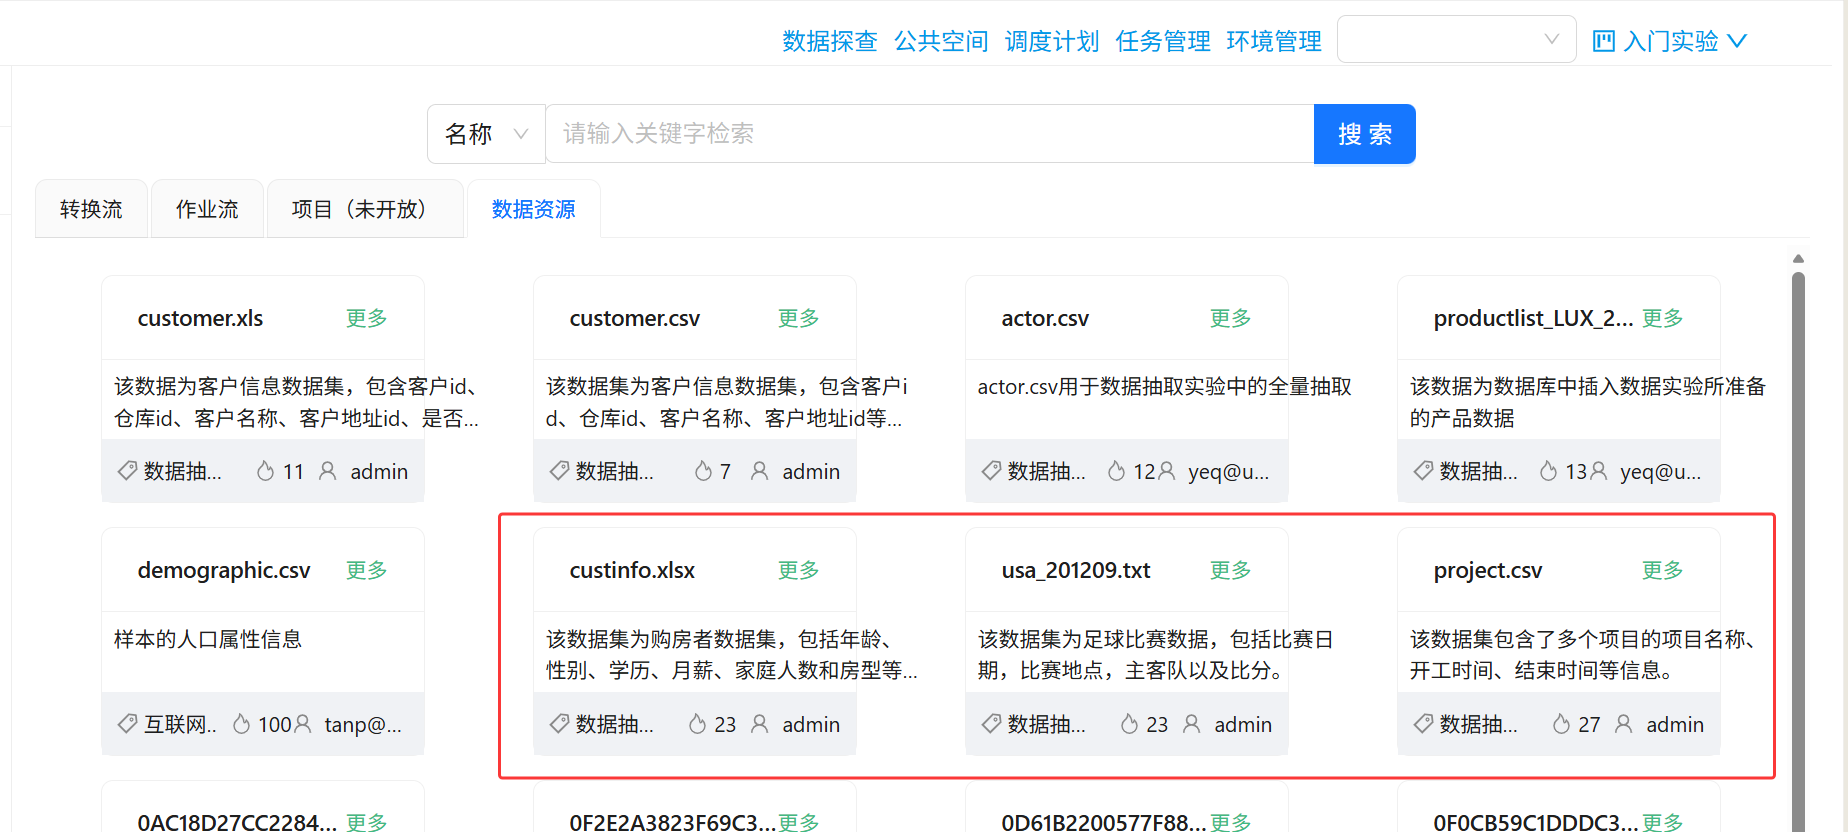The width and height of the screenshot is (1848, 832).
Task: Click 更多 on usa_201209.txt card
Action: point(1230,570)
